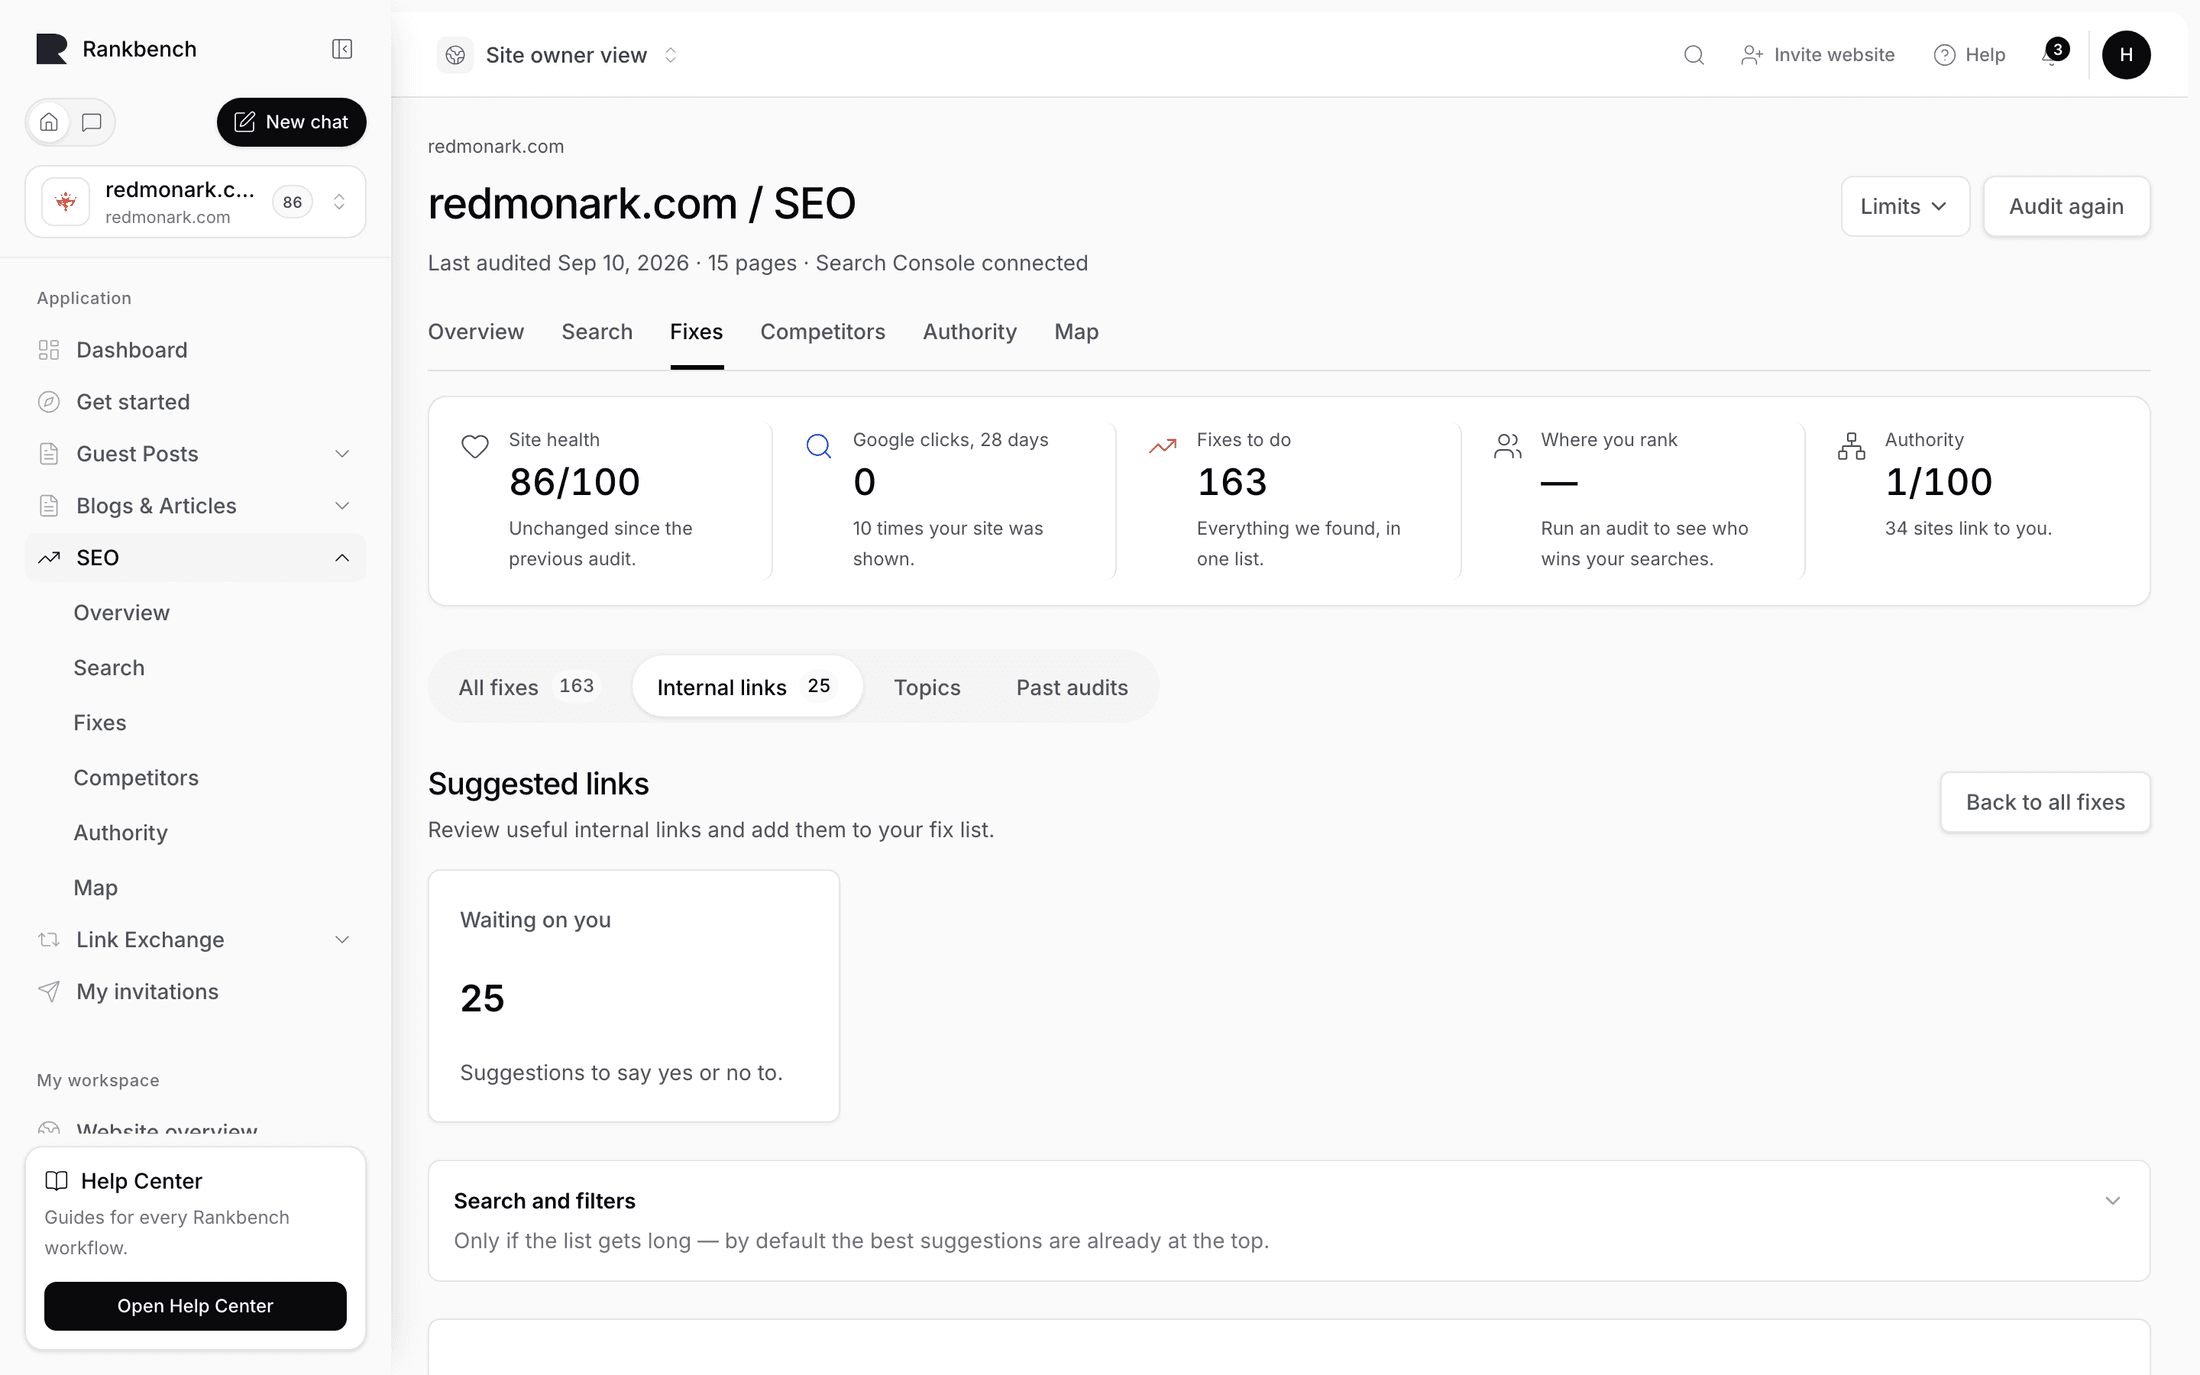Open Dashboard in sidebar
This screenshot has height=1375, width=2200.
click(195, 350)
